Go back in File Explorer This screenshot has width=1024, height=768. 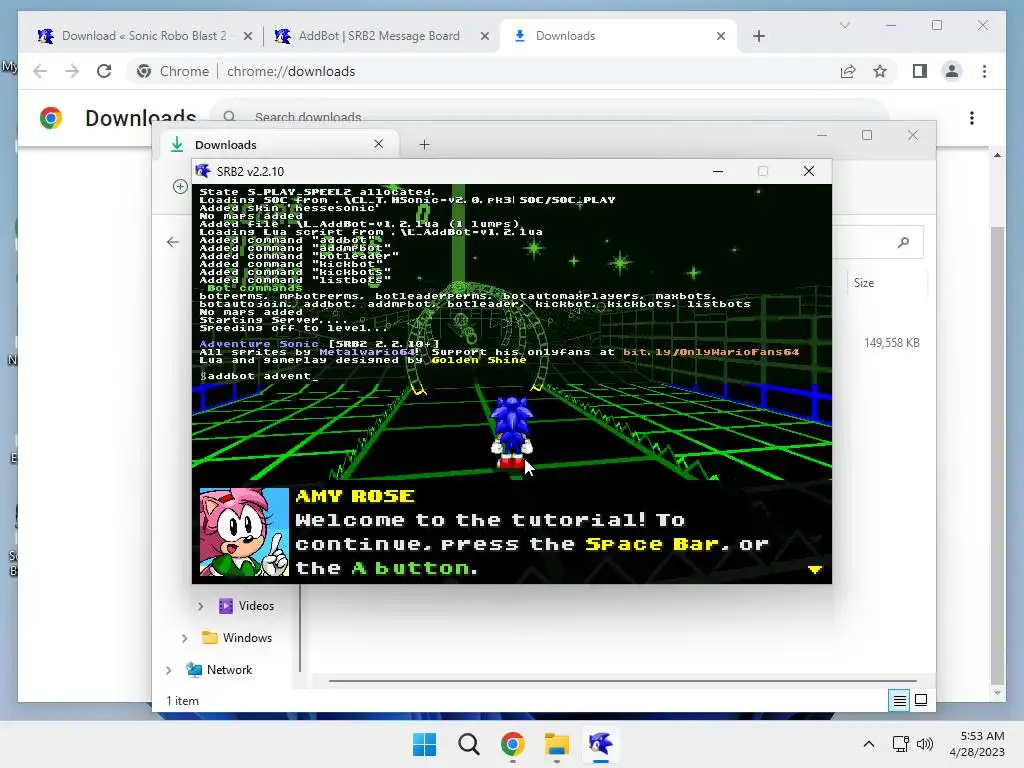(x=172, y=242)
